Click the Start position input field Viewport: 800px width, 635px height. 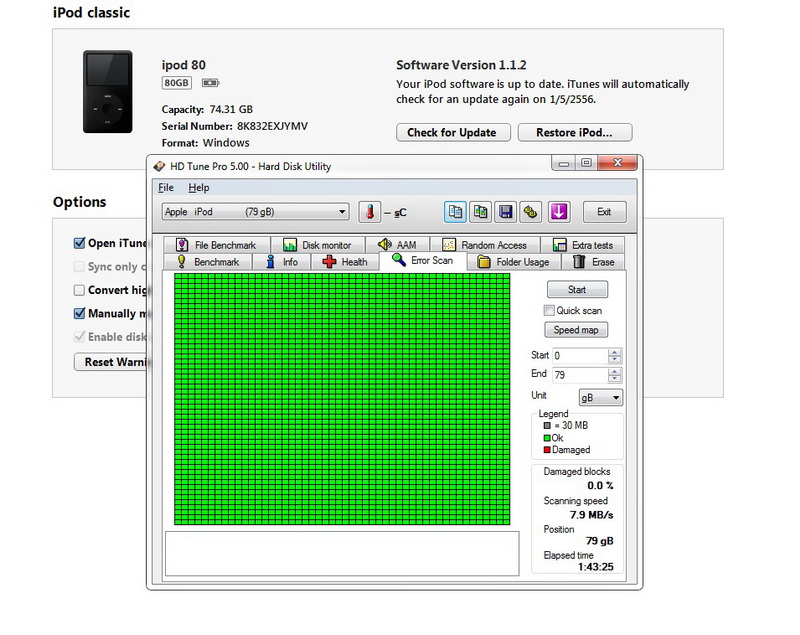click(x=581, y=355)
